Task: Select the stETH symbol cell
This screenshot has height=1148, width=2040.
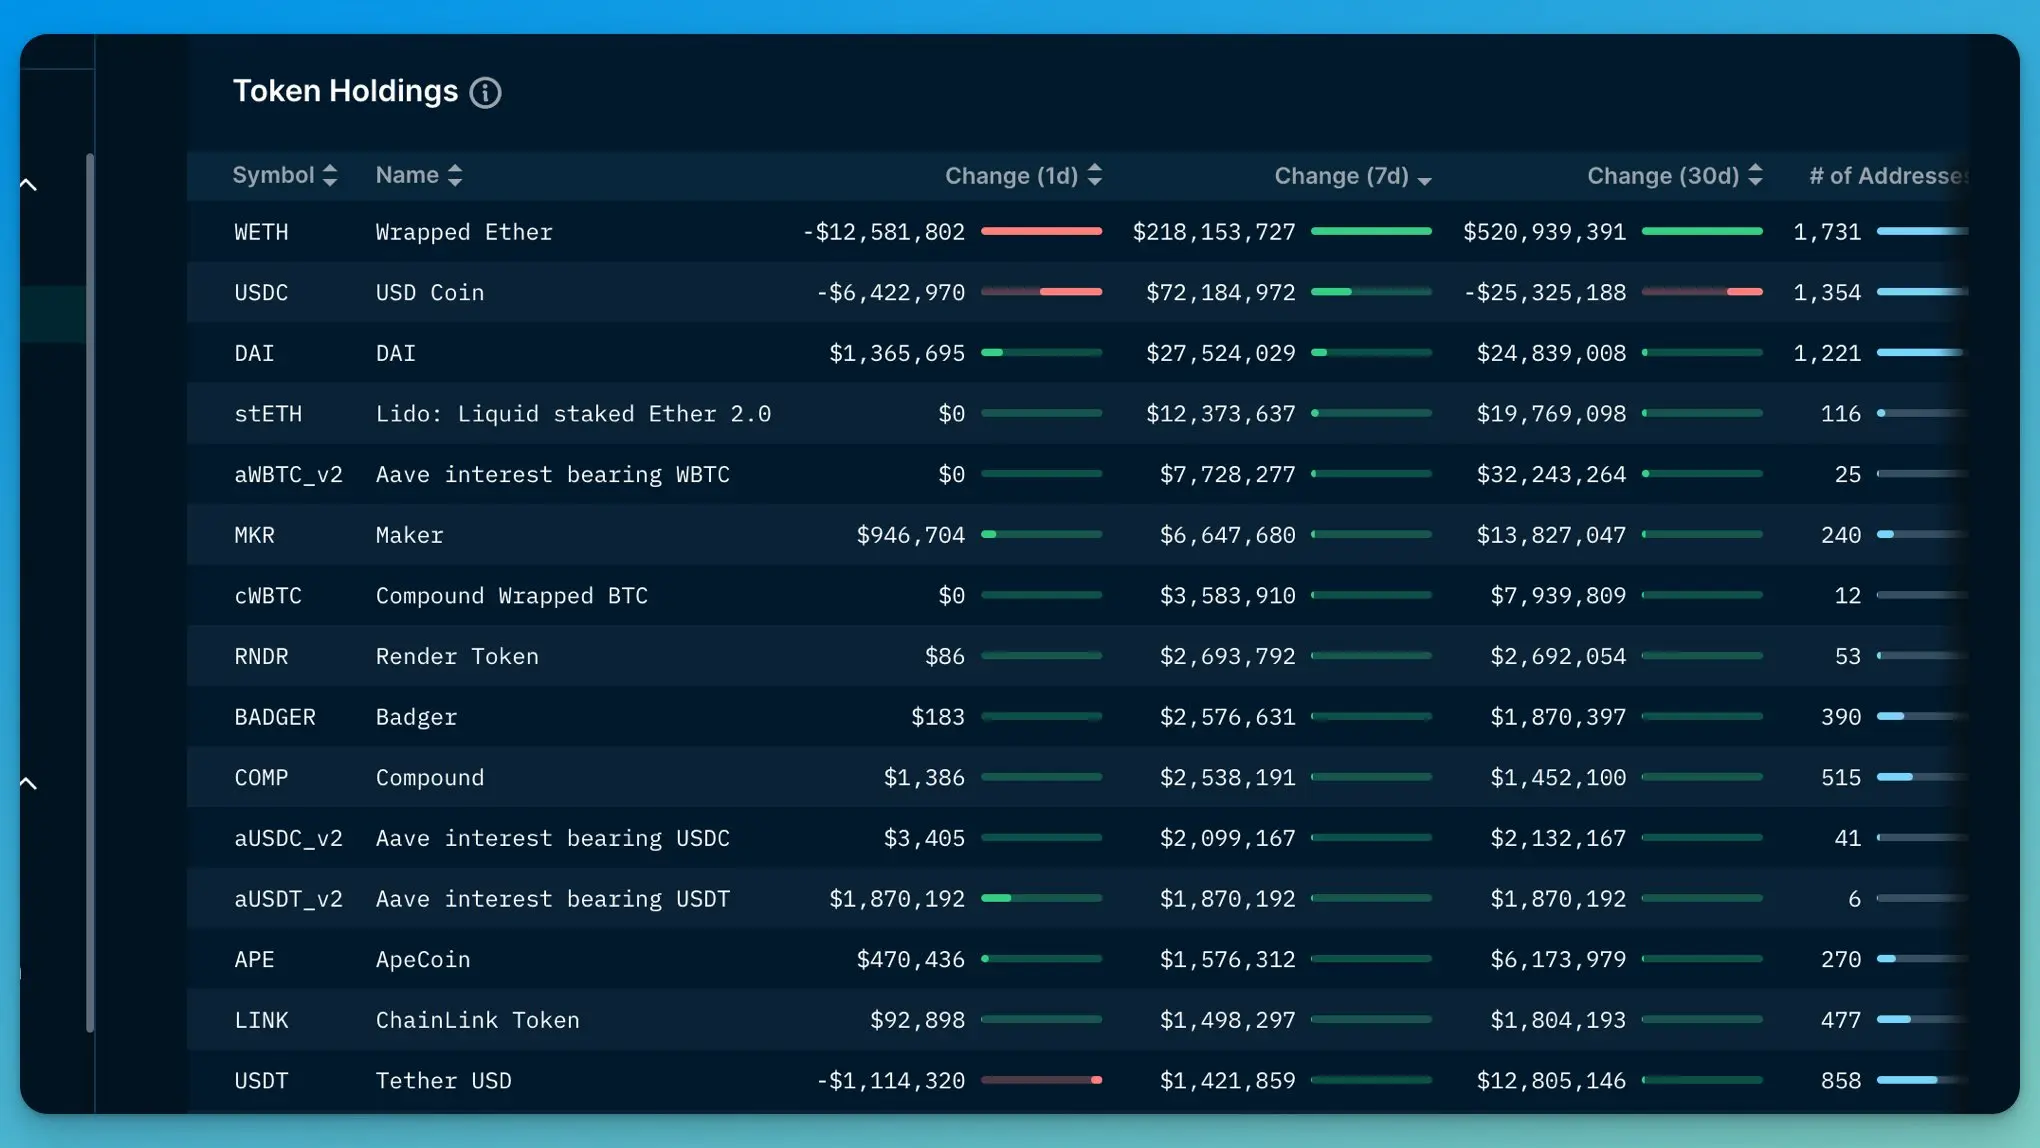Action: click(x=268, y=414)
